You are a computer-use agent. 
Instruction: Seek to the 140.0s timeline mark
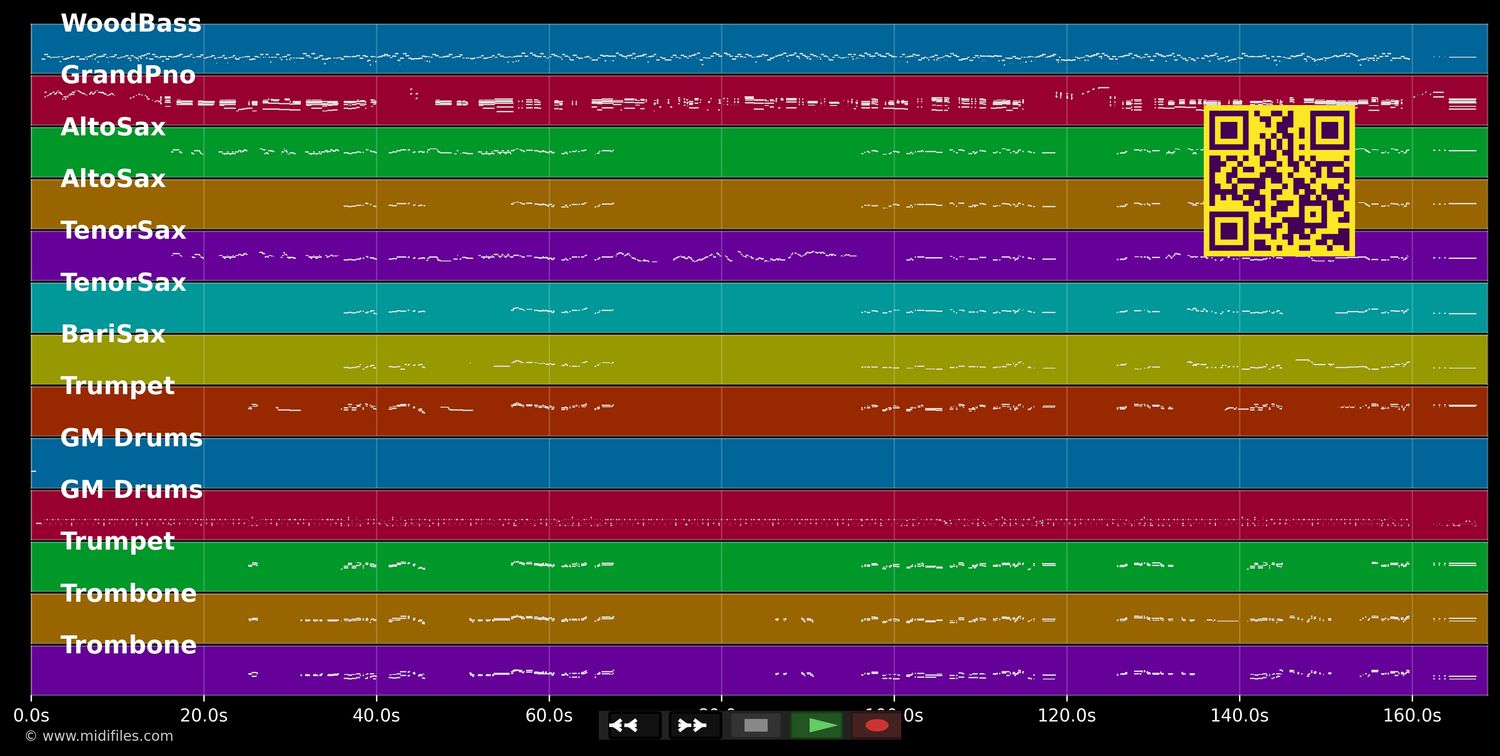point(1239,716)
